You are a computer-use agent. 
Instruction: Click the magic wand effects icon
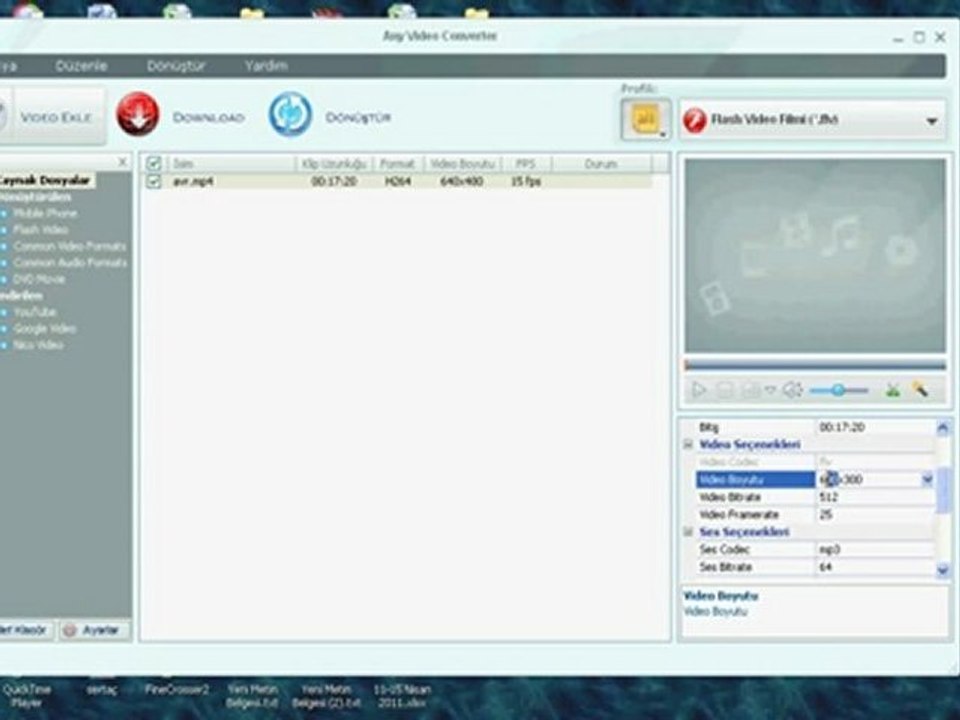pos(920,389)
